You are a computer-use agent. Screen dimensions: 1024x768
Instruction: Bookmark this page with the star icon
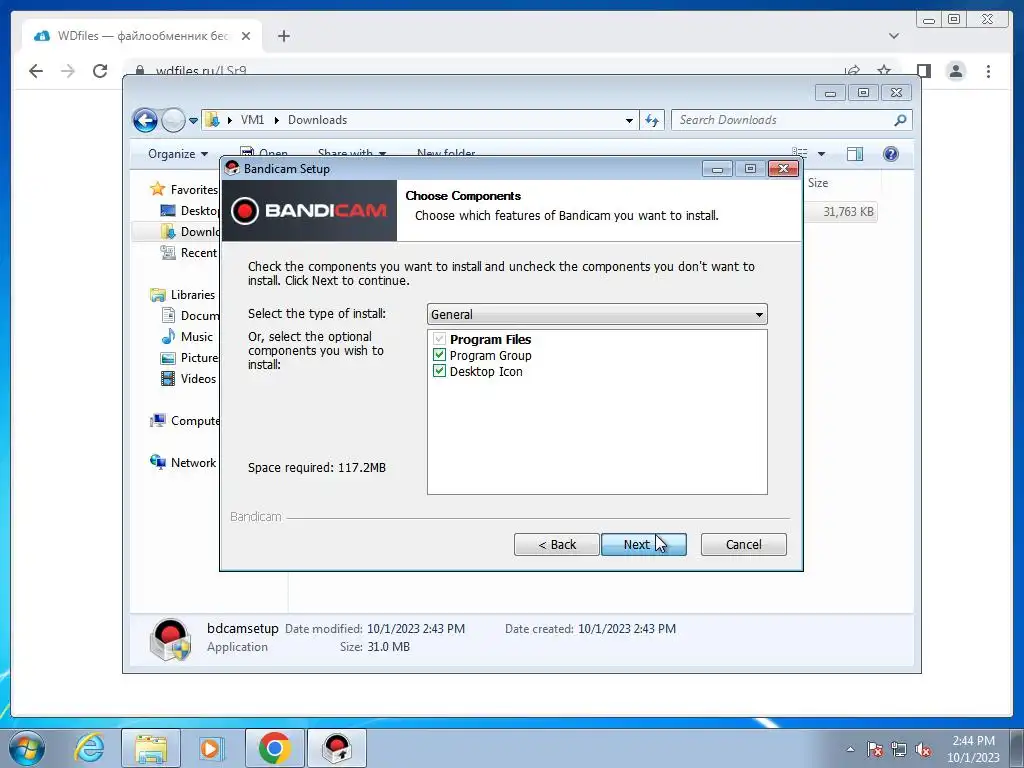pos(884,70)
